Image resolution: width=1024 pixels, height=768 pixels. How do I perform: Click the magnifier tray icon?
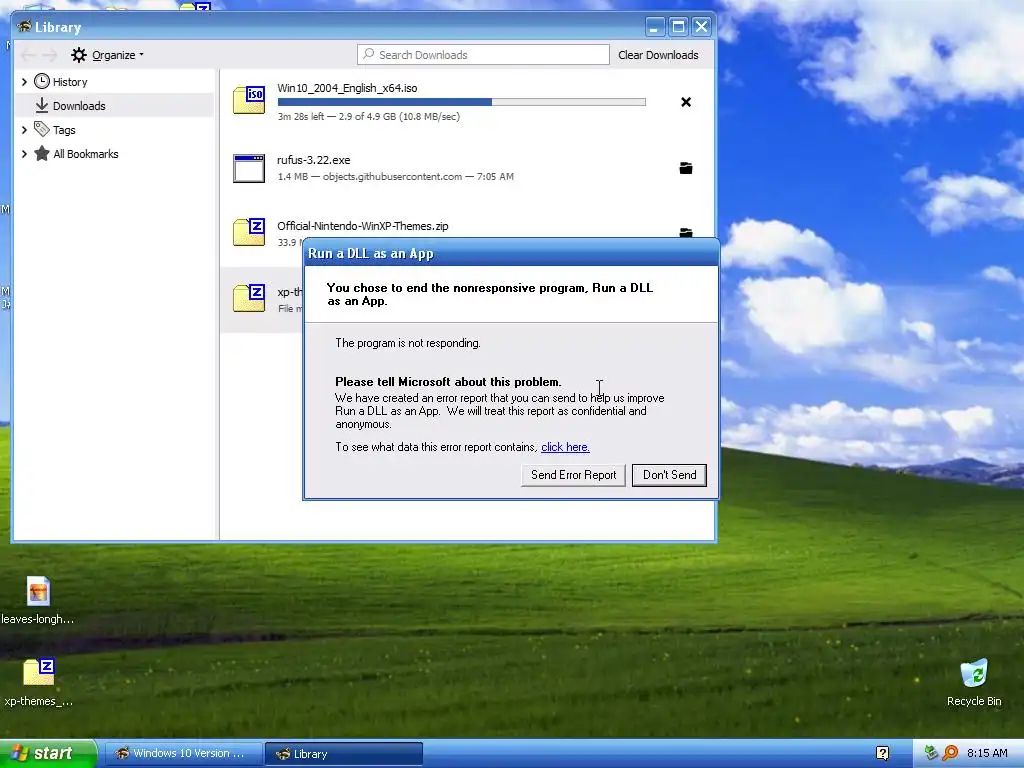click(x=950, y=753)
